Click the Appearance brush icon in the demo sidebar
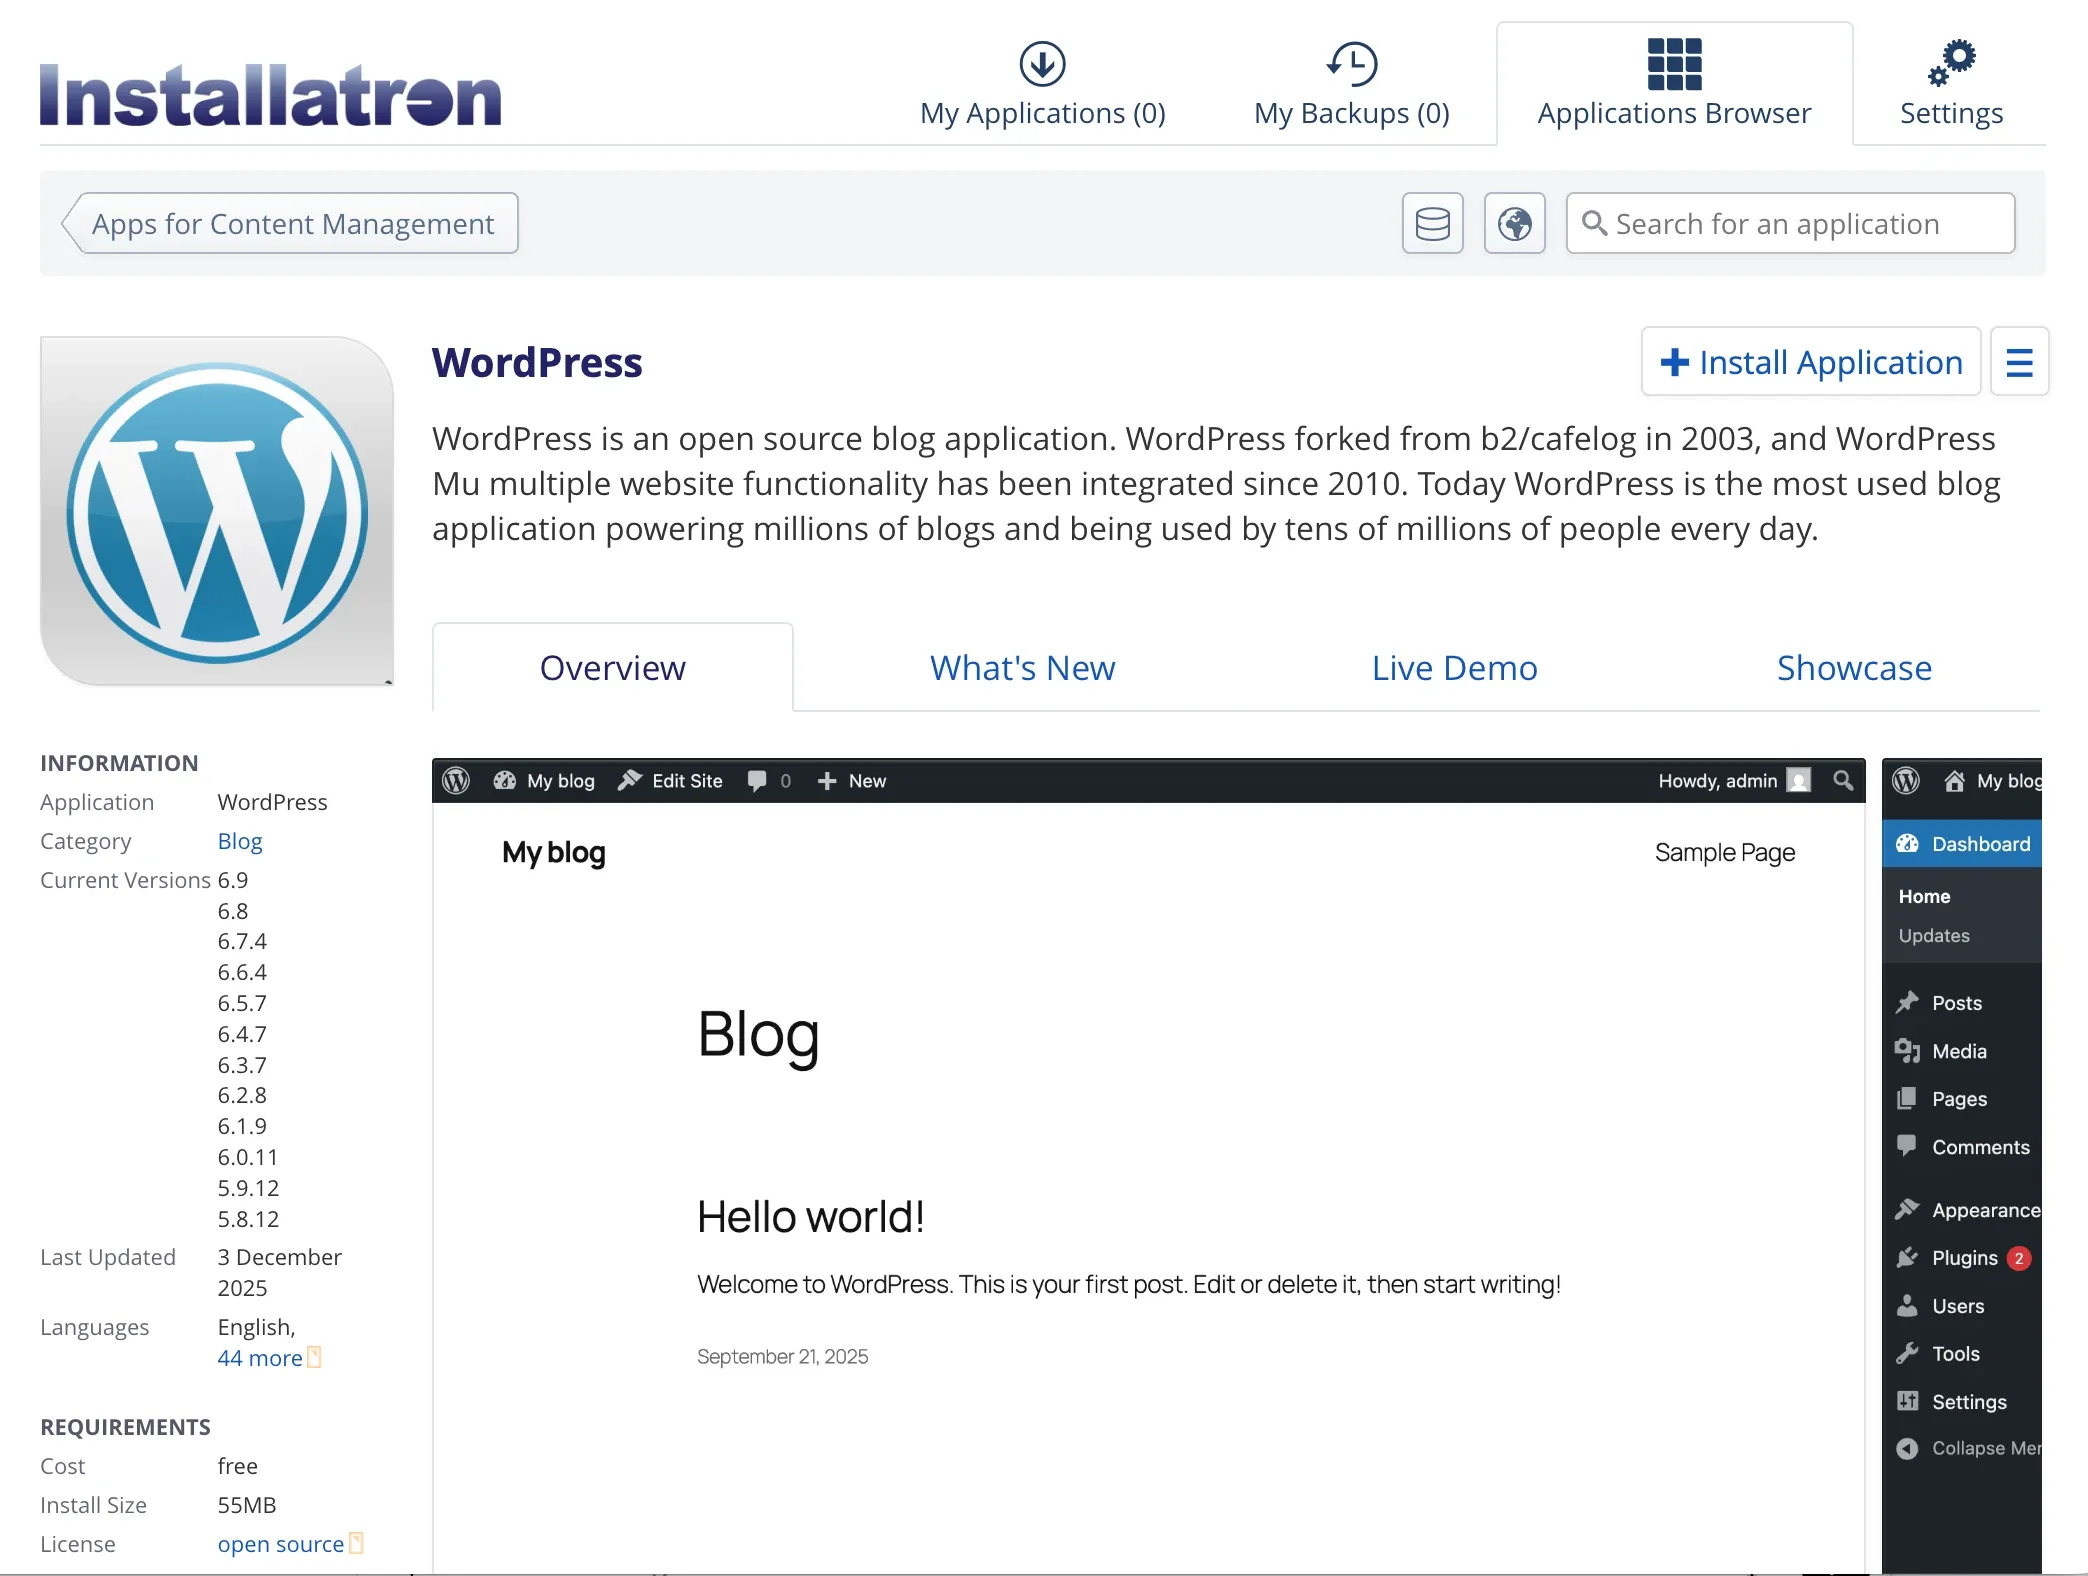2088x1576 pixels. tap(1908, 1210)
